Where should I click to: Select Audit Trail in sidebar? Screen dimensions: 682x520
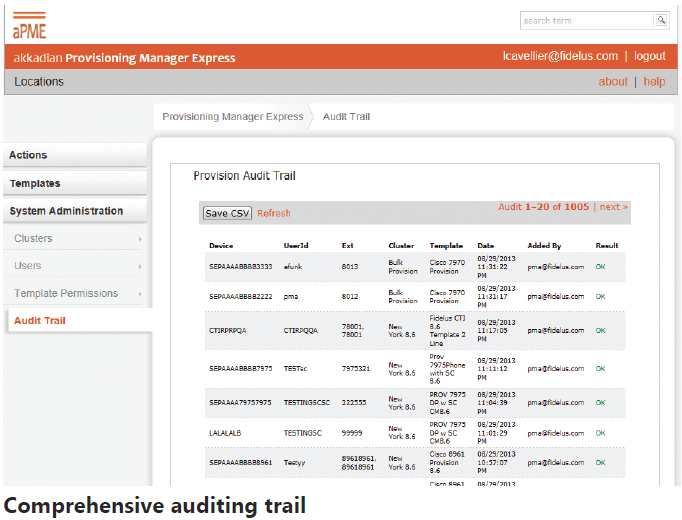(x=40, y=320)
